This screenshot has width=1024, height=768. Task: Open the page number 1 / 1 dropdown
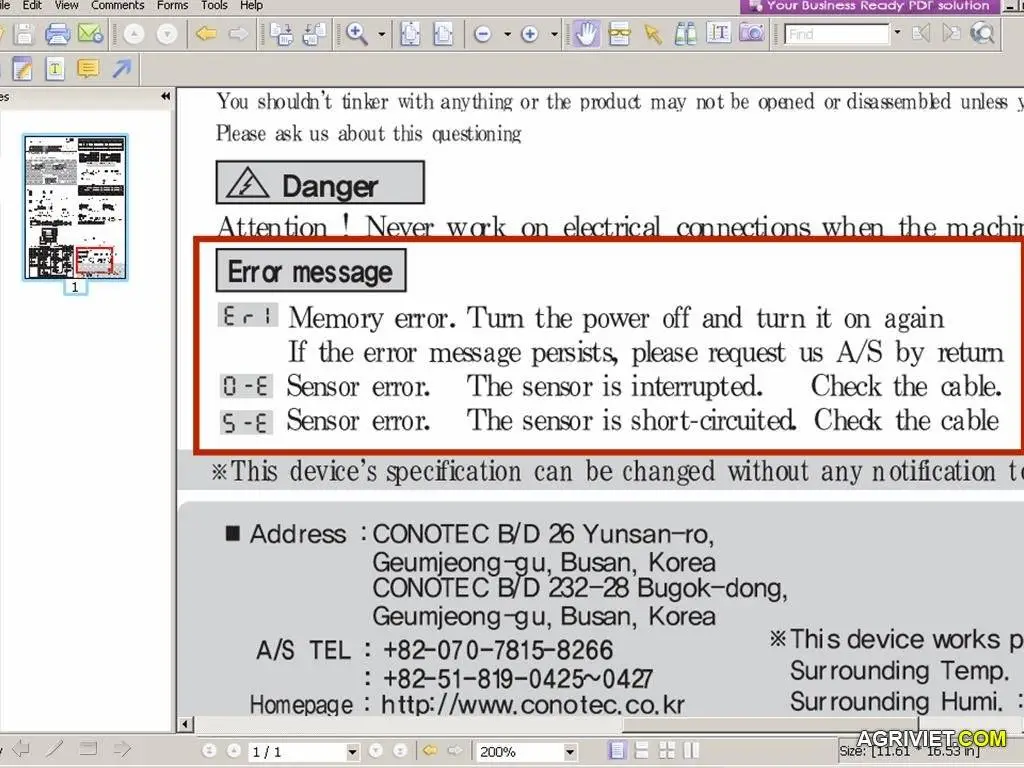(352, 751)
